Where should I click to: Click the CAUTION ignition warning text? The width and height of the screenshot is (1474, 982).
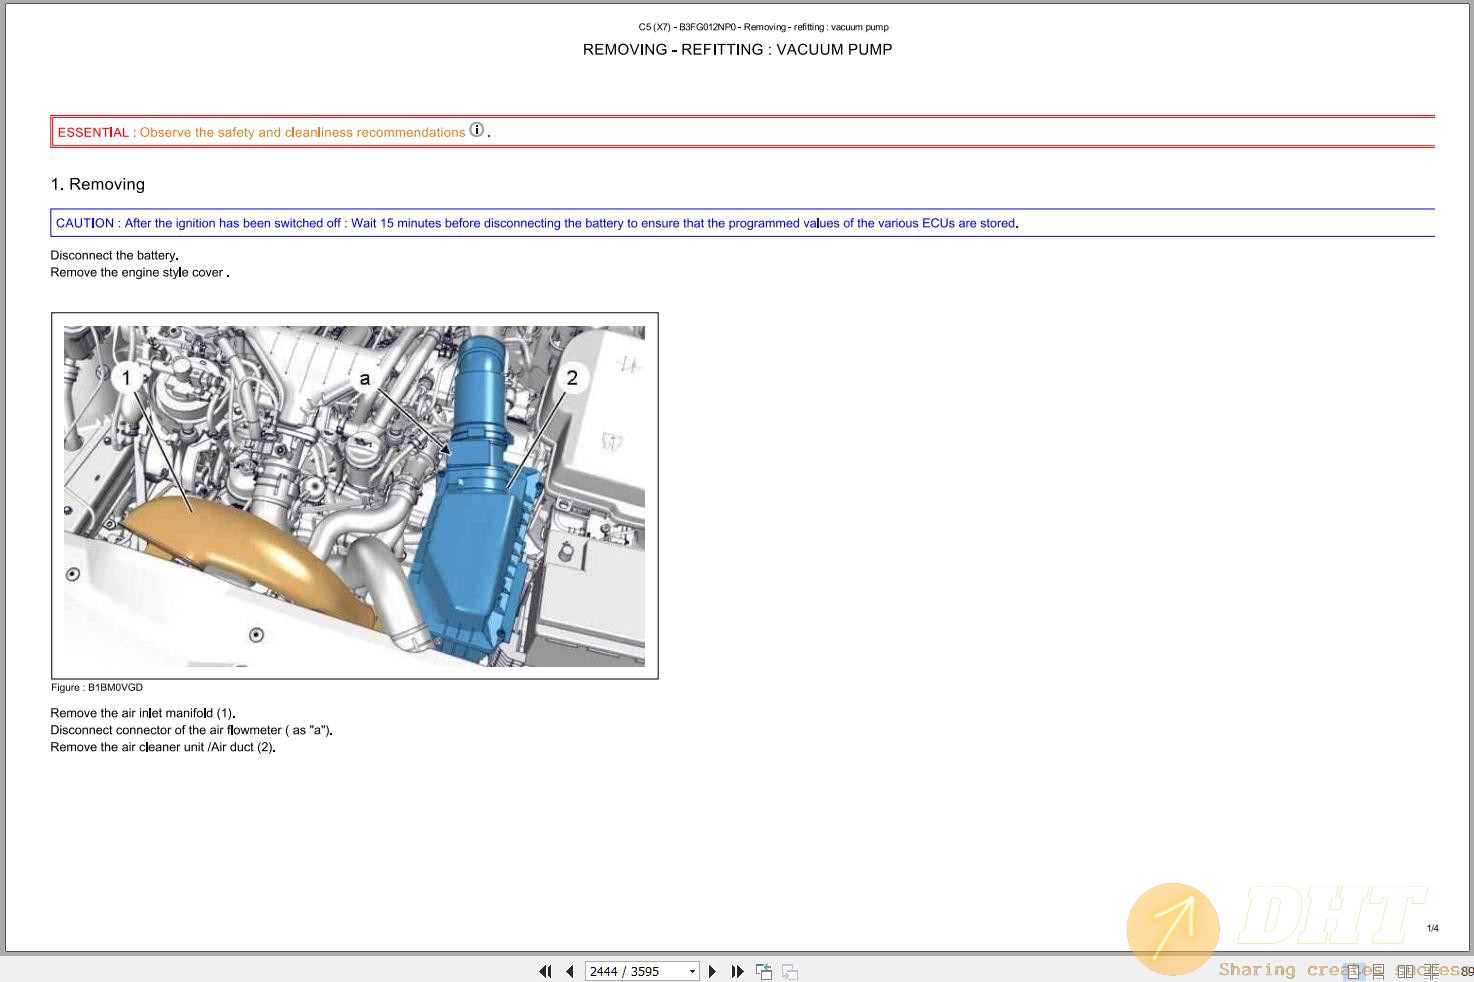[537, 223]
